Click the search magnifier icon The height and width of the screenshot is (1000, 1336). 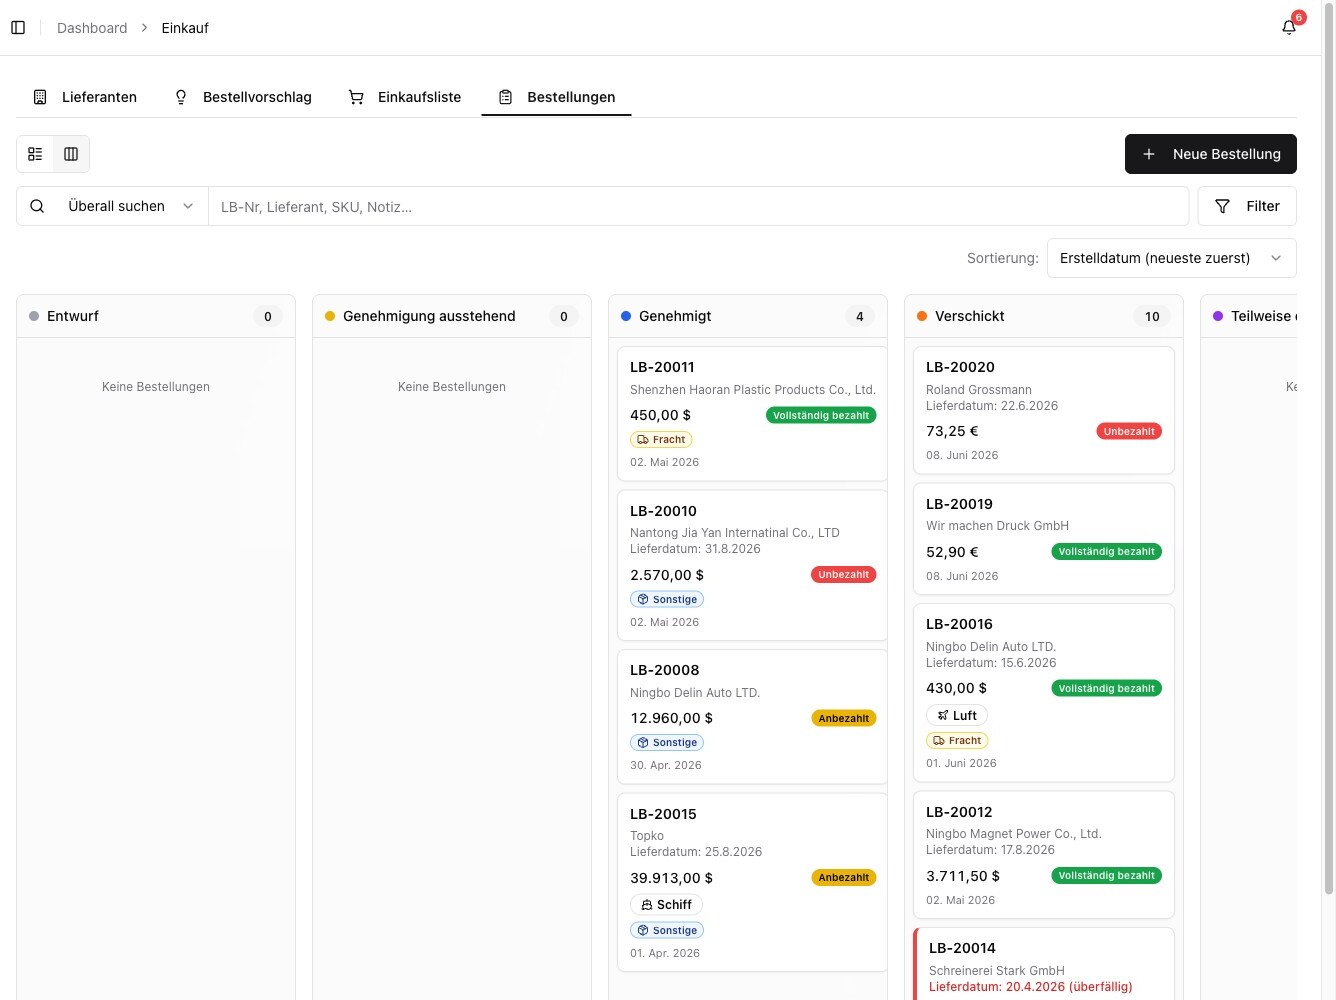point(37,206)
